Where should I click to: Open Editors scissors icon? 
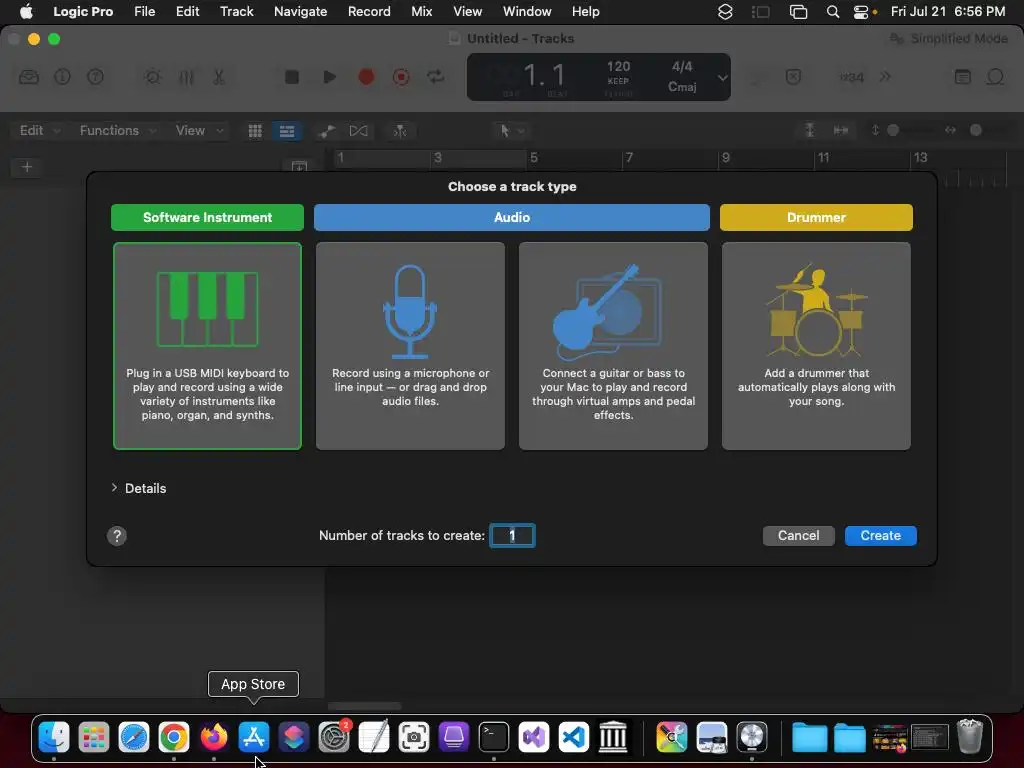(219, 77)
